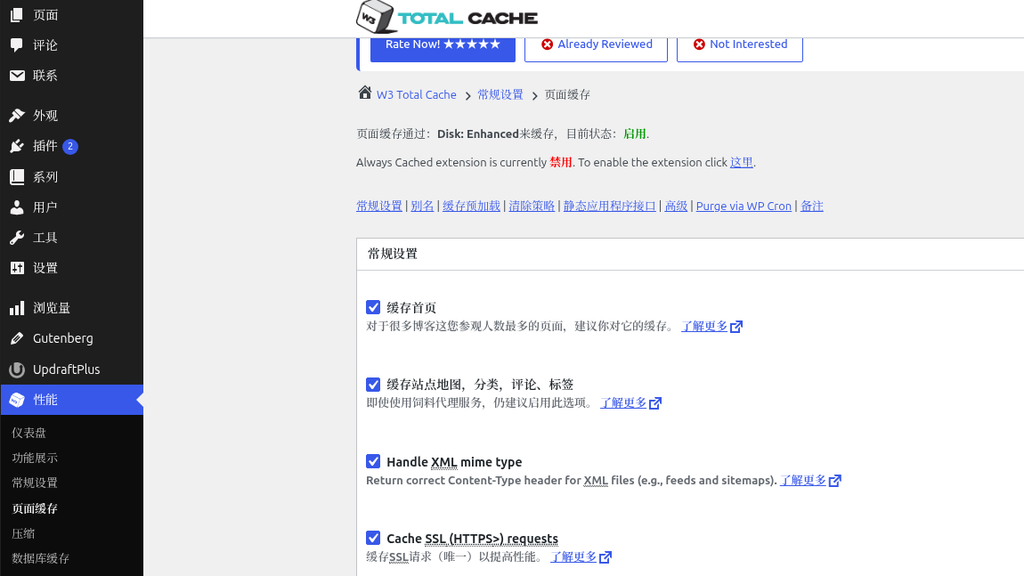Jump to 静态应用程序接口 anchor link
Image resolution: width=1024 pixels, height=576 pixels.
pyautogui.click(x=609, y=206)
